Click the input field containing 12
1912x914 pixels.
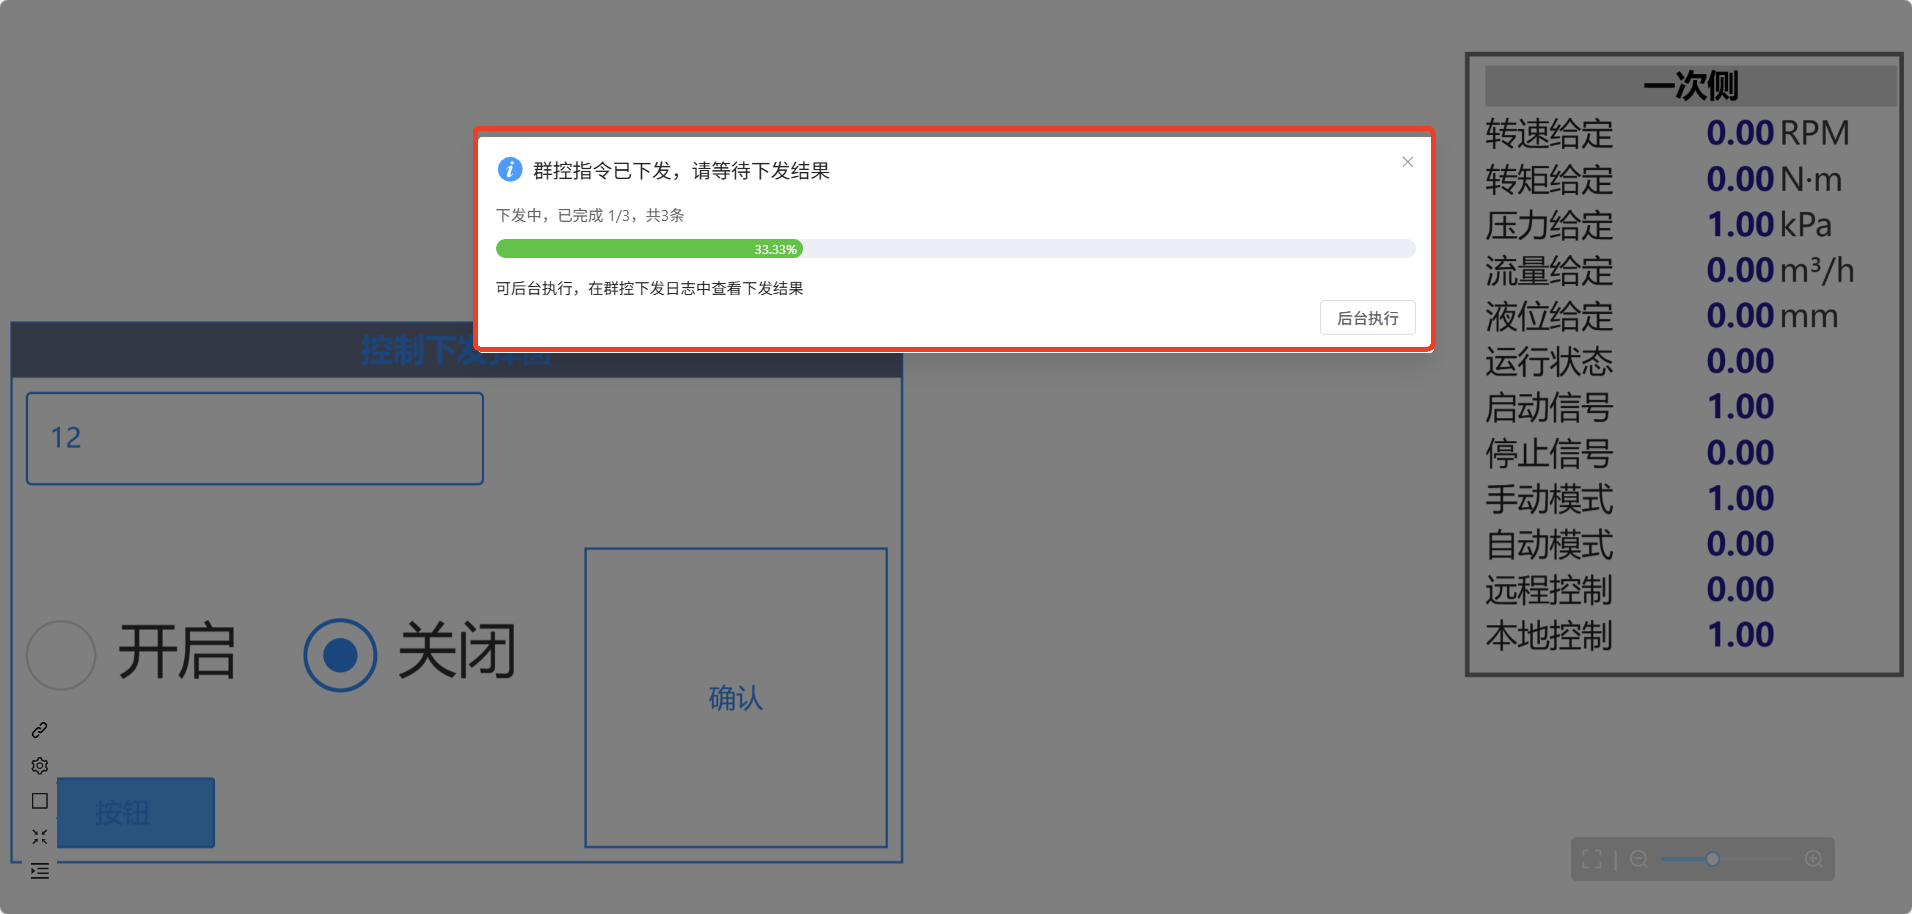tap(255, 438)
